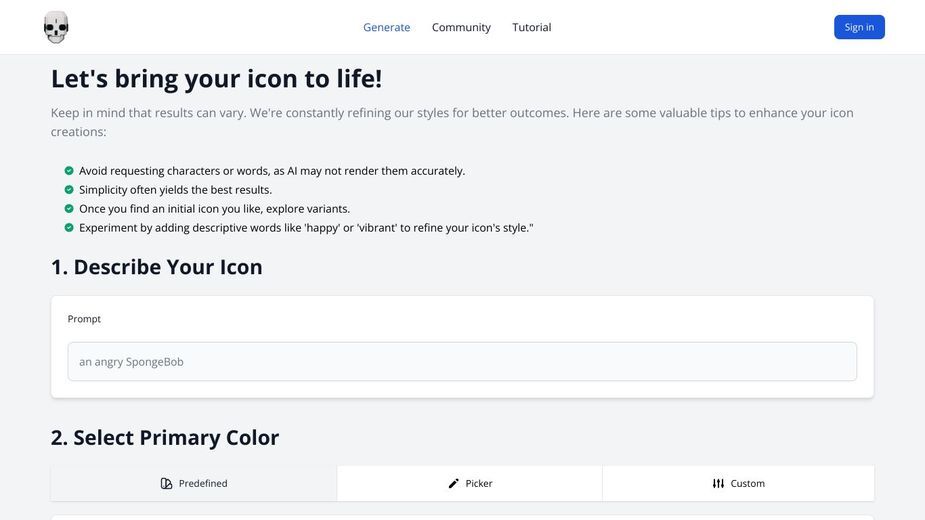Viewport: 925px width, 520px height.
Task: Click the tip about exploring variants
Action: [214, 208]
